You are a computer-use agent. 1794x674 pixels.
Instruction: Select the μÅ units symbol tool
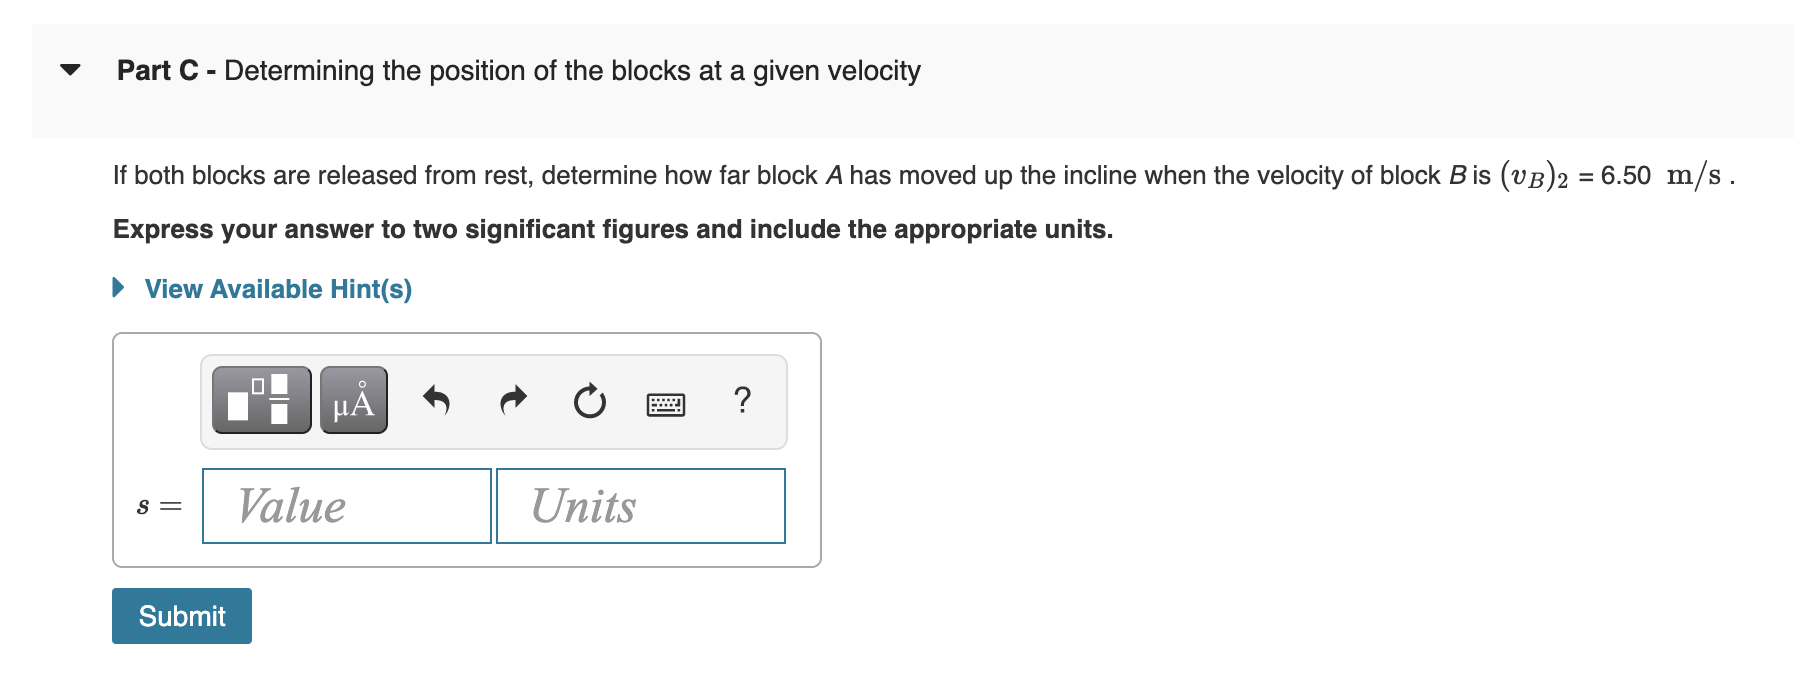pyautogui.click(x=352, y=401)
